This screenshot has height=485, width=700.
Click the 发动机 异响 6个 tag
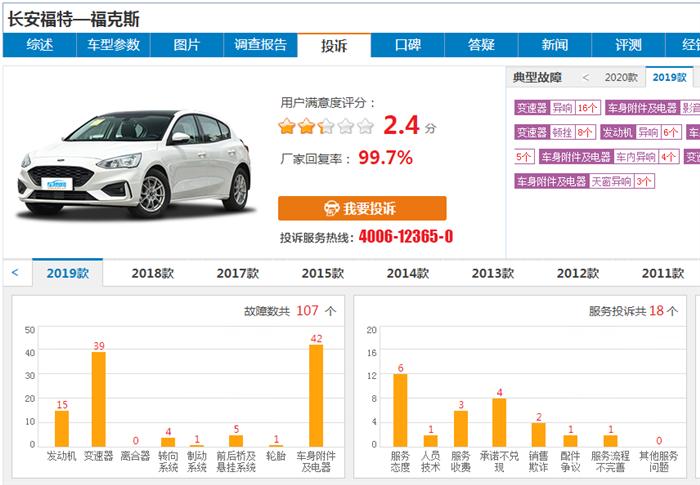coord(641,133)
